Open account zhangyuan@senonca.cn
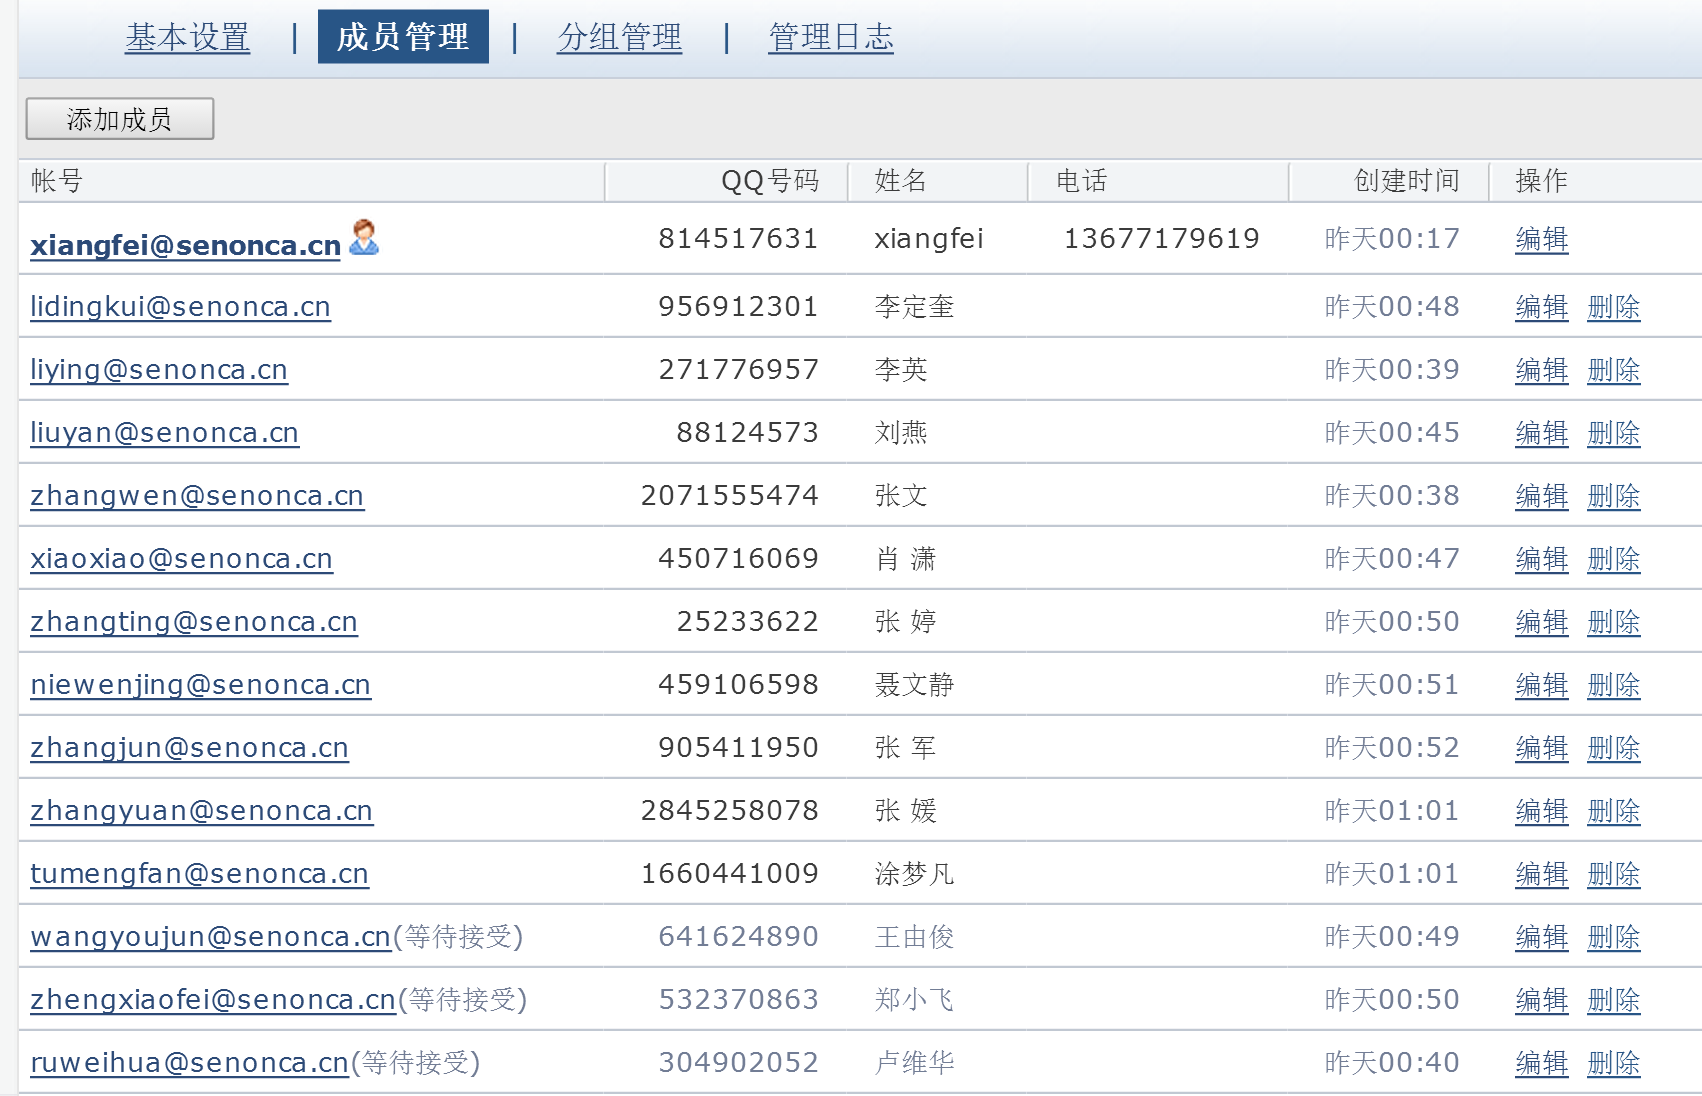The height and width of the screenshot is (1096, 1702). (x=201, y=811)
